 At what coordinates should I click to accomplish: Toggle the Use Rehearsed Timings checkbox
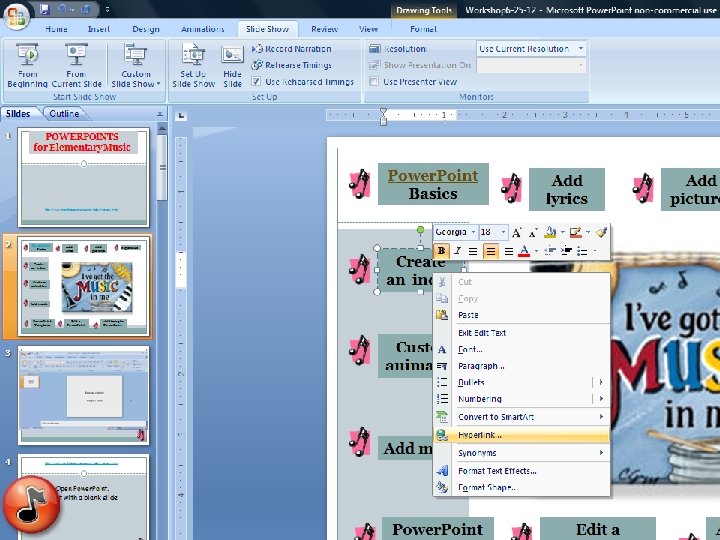[256, 82]
